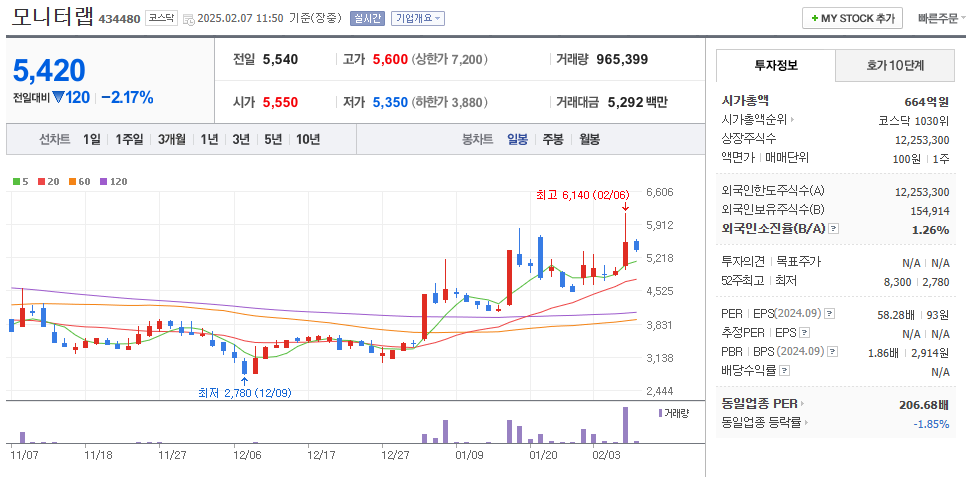
Task: Click the 최고 6,140 (02/06) chart label
Action: (x=582, y=194)
